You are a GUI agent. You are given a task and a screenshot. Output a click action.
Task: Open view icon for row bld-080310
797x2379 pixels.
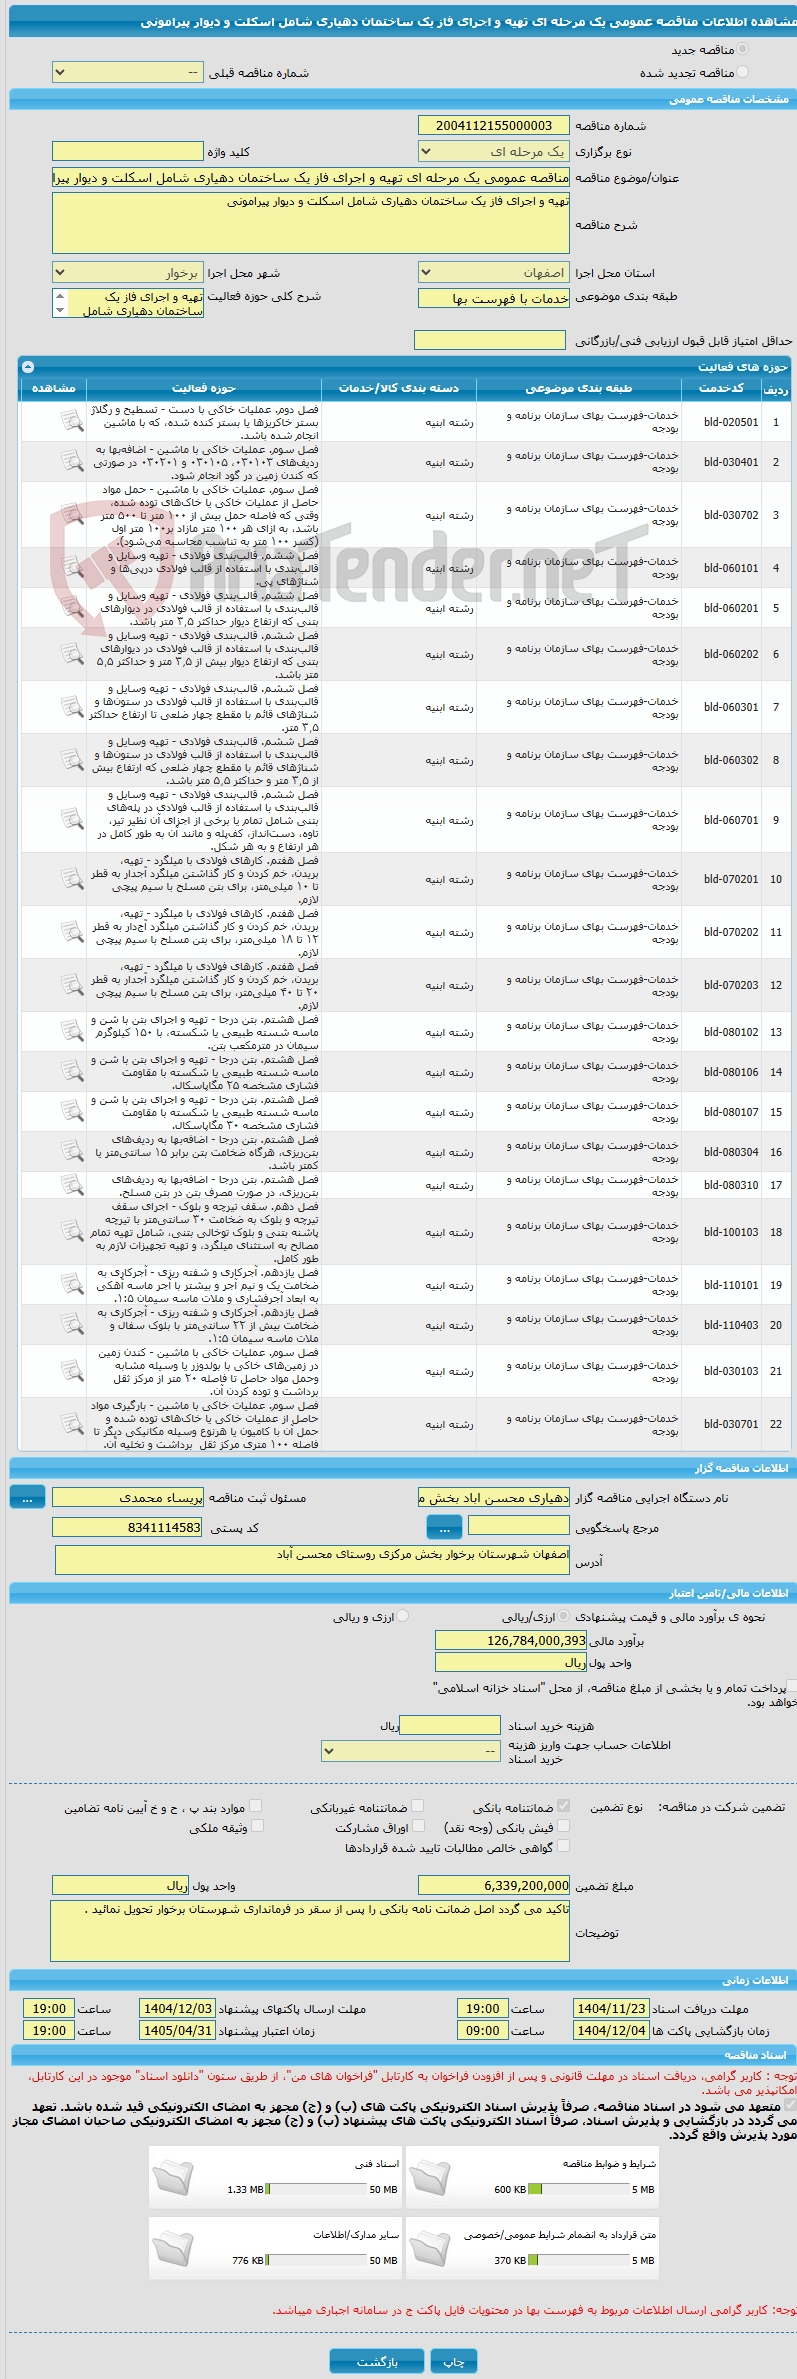[x=71, y=1184]
